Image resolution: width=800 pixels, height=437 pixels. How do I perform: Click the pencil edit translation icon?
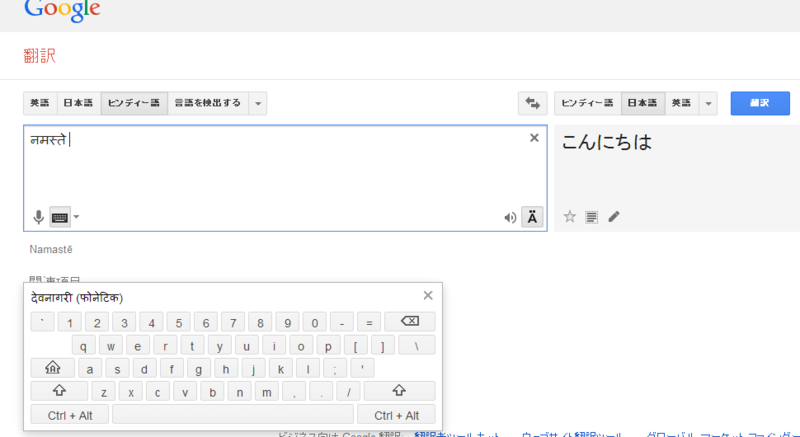click(x=614, y=217)
